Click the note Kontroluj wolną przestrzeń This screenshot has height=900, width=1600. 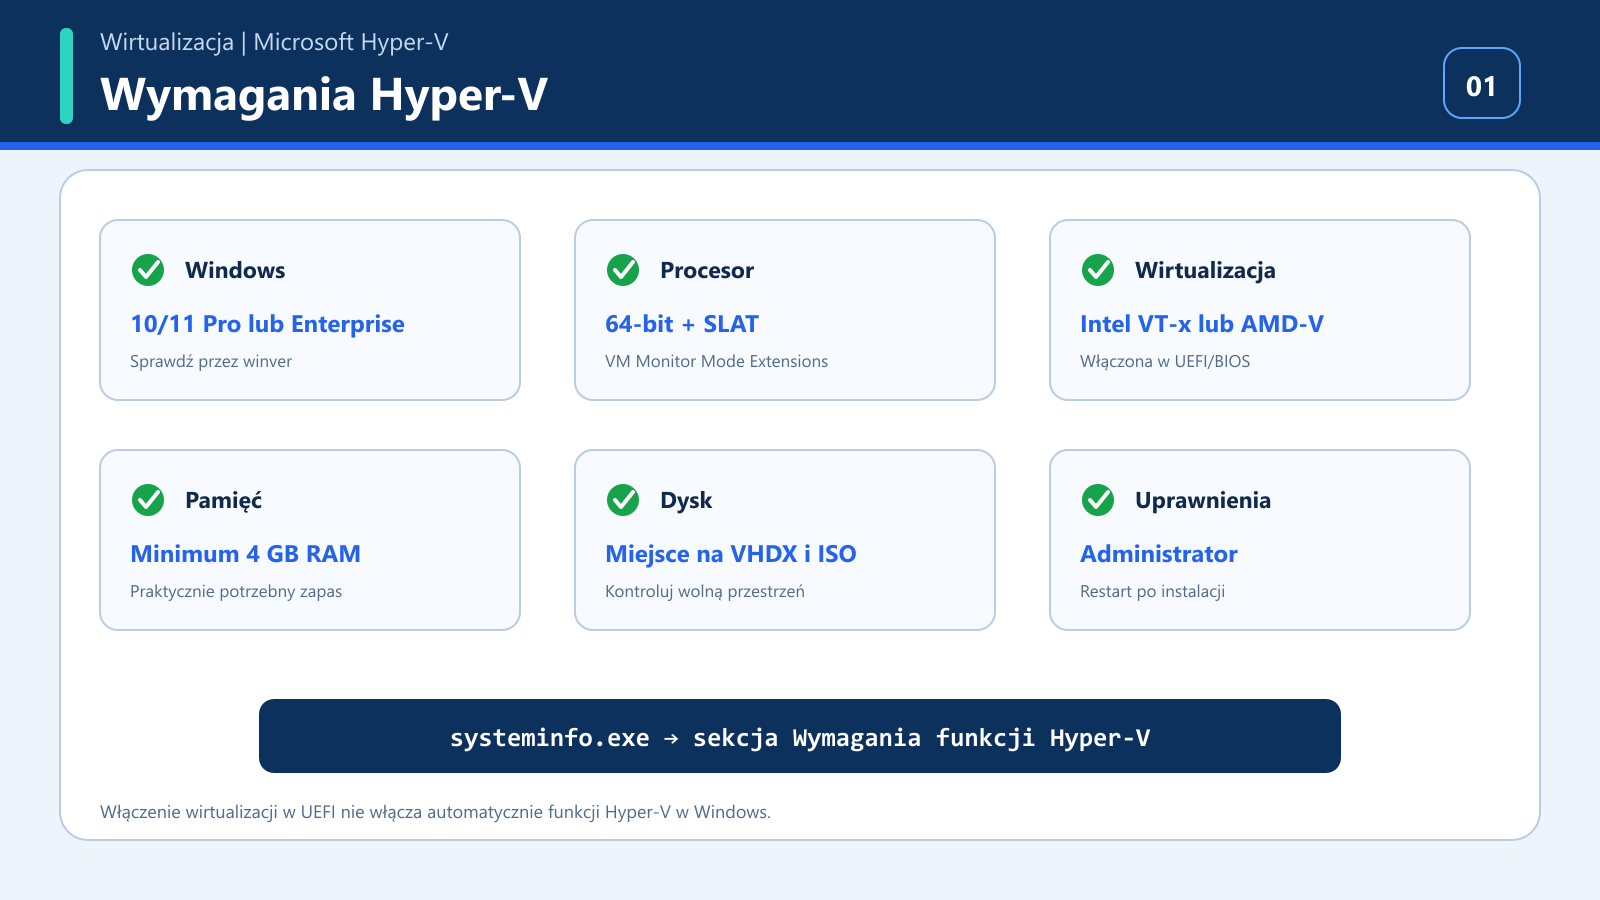click(x=705, y=591)
